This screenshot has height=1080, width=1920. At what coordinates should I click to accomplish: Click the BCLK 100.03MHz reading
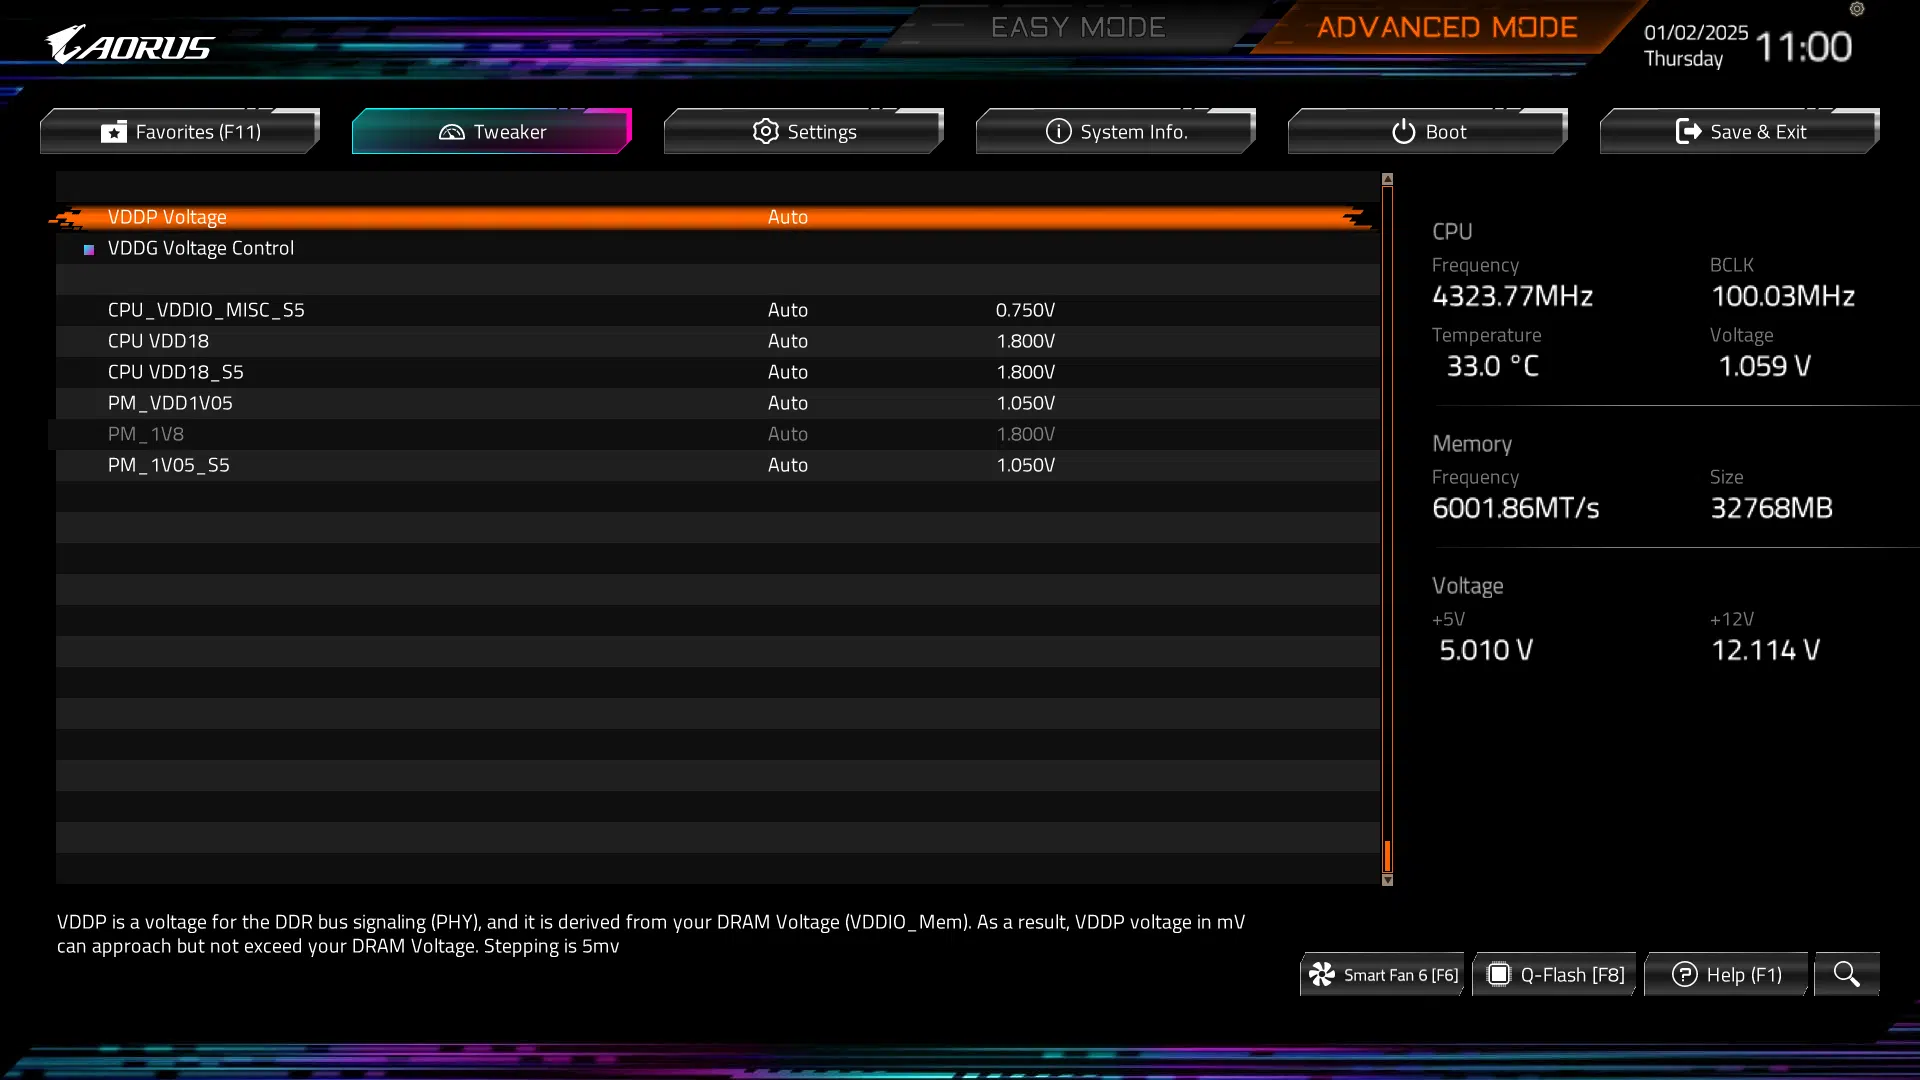[1783, 296]
